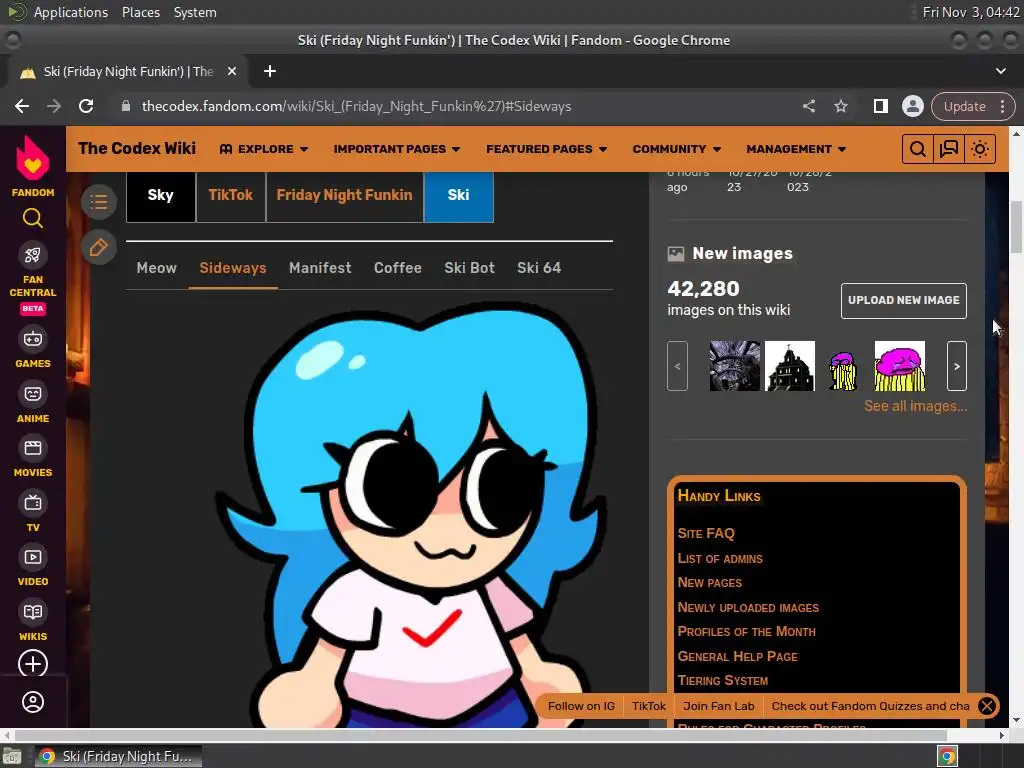This screenshot has width=1024, height=768.
Task: Click the See all images link
Action: [915, 406]
